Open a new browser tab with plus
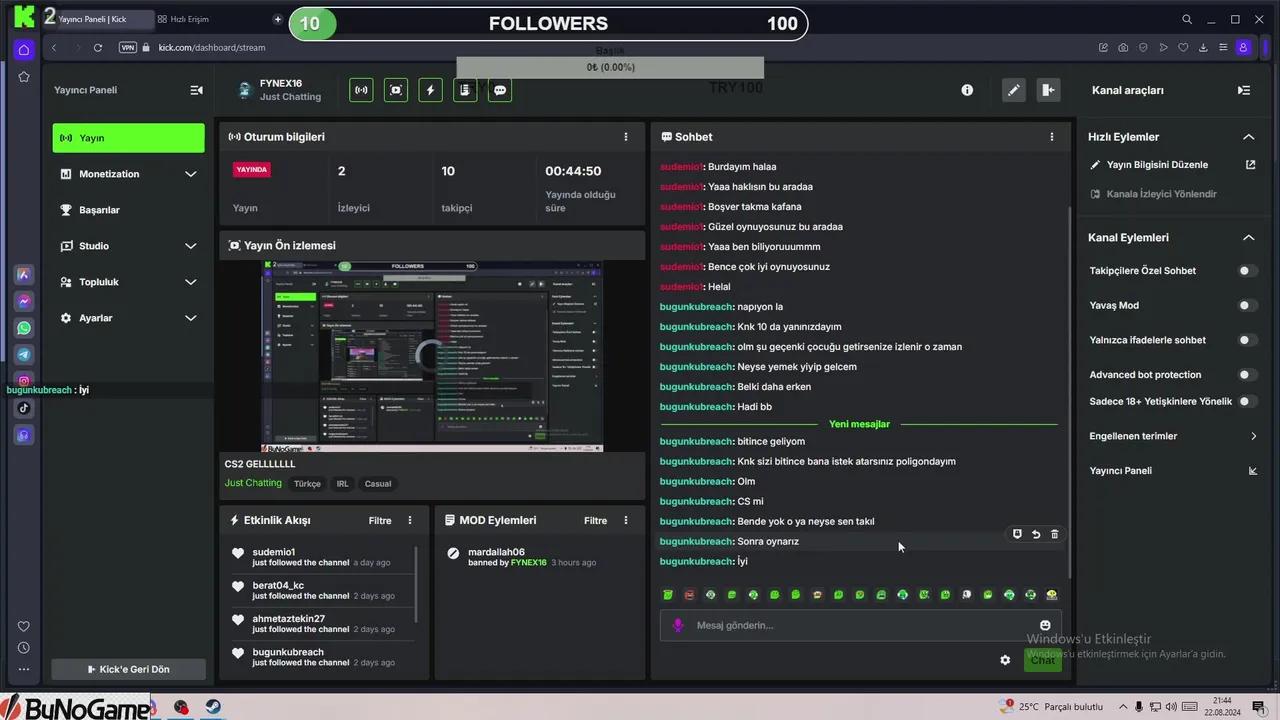Image resolution: width=1280 pixels, height=720 pixels. pyautogui.click(x=277, y=19)
